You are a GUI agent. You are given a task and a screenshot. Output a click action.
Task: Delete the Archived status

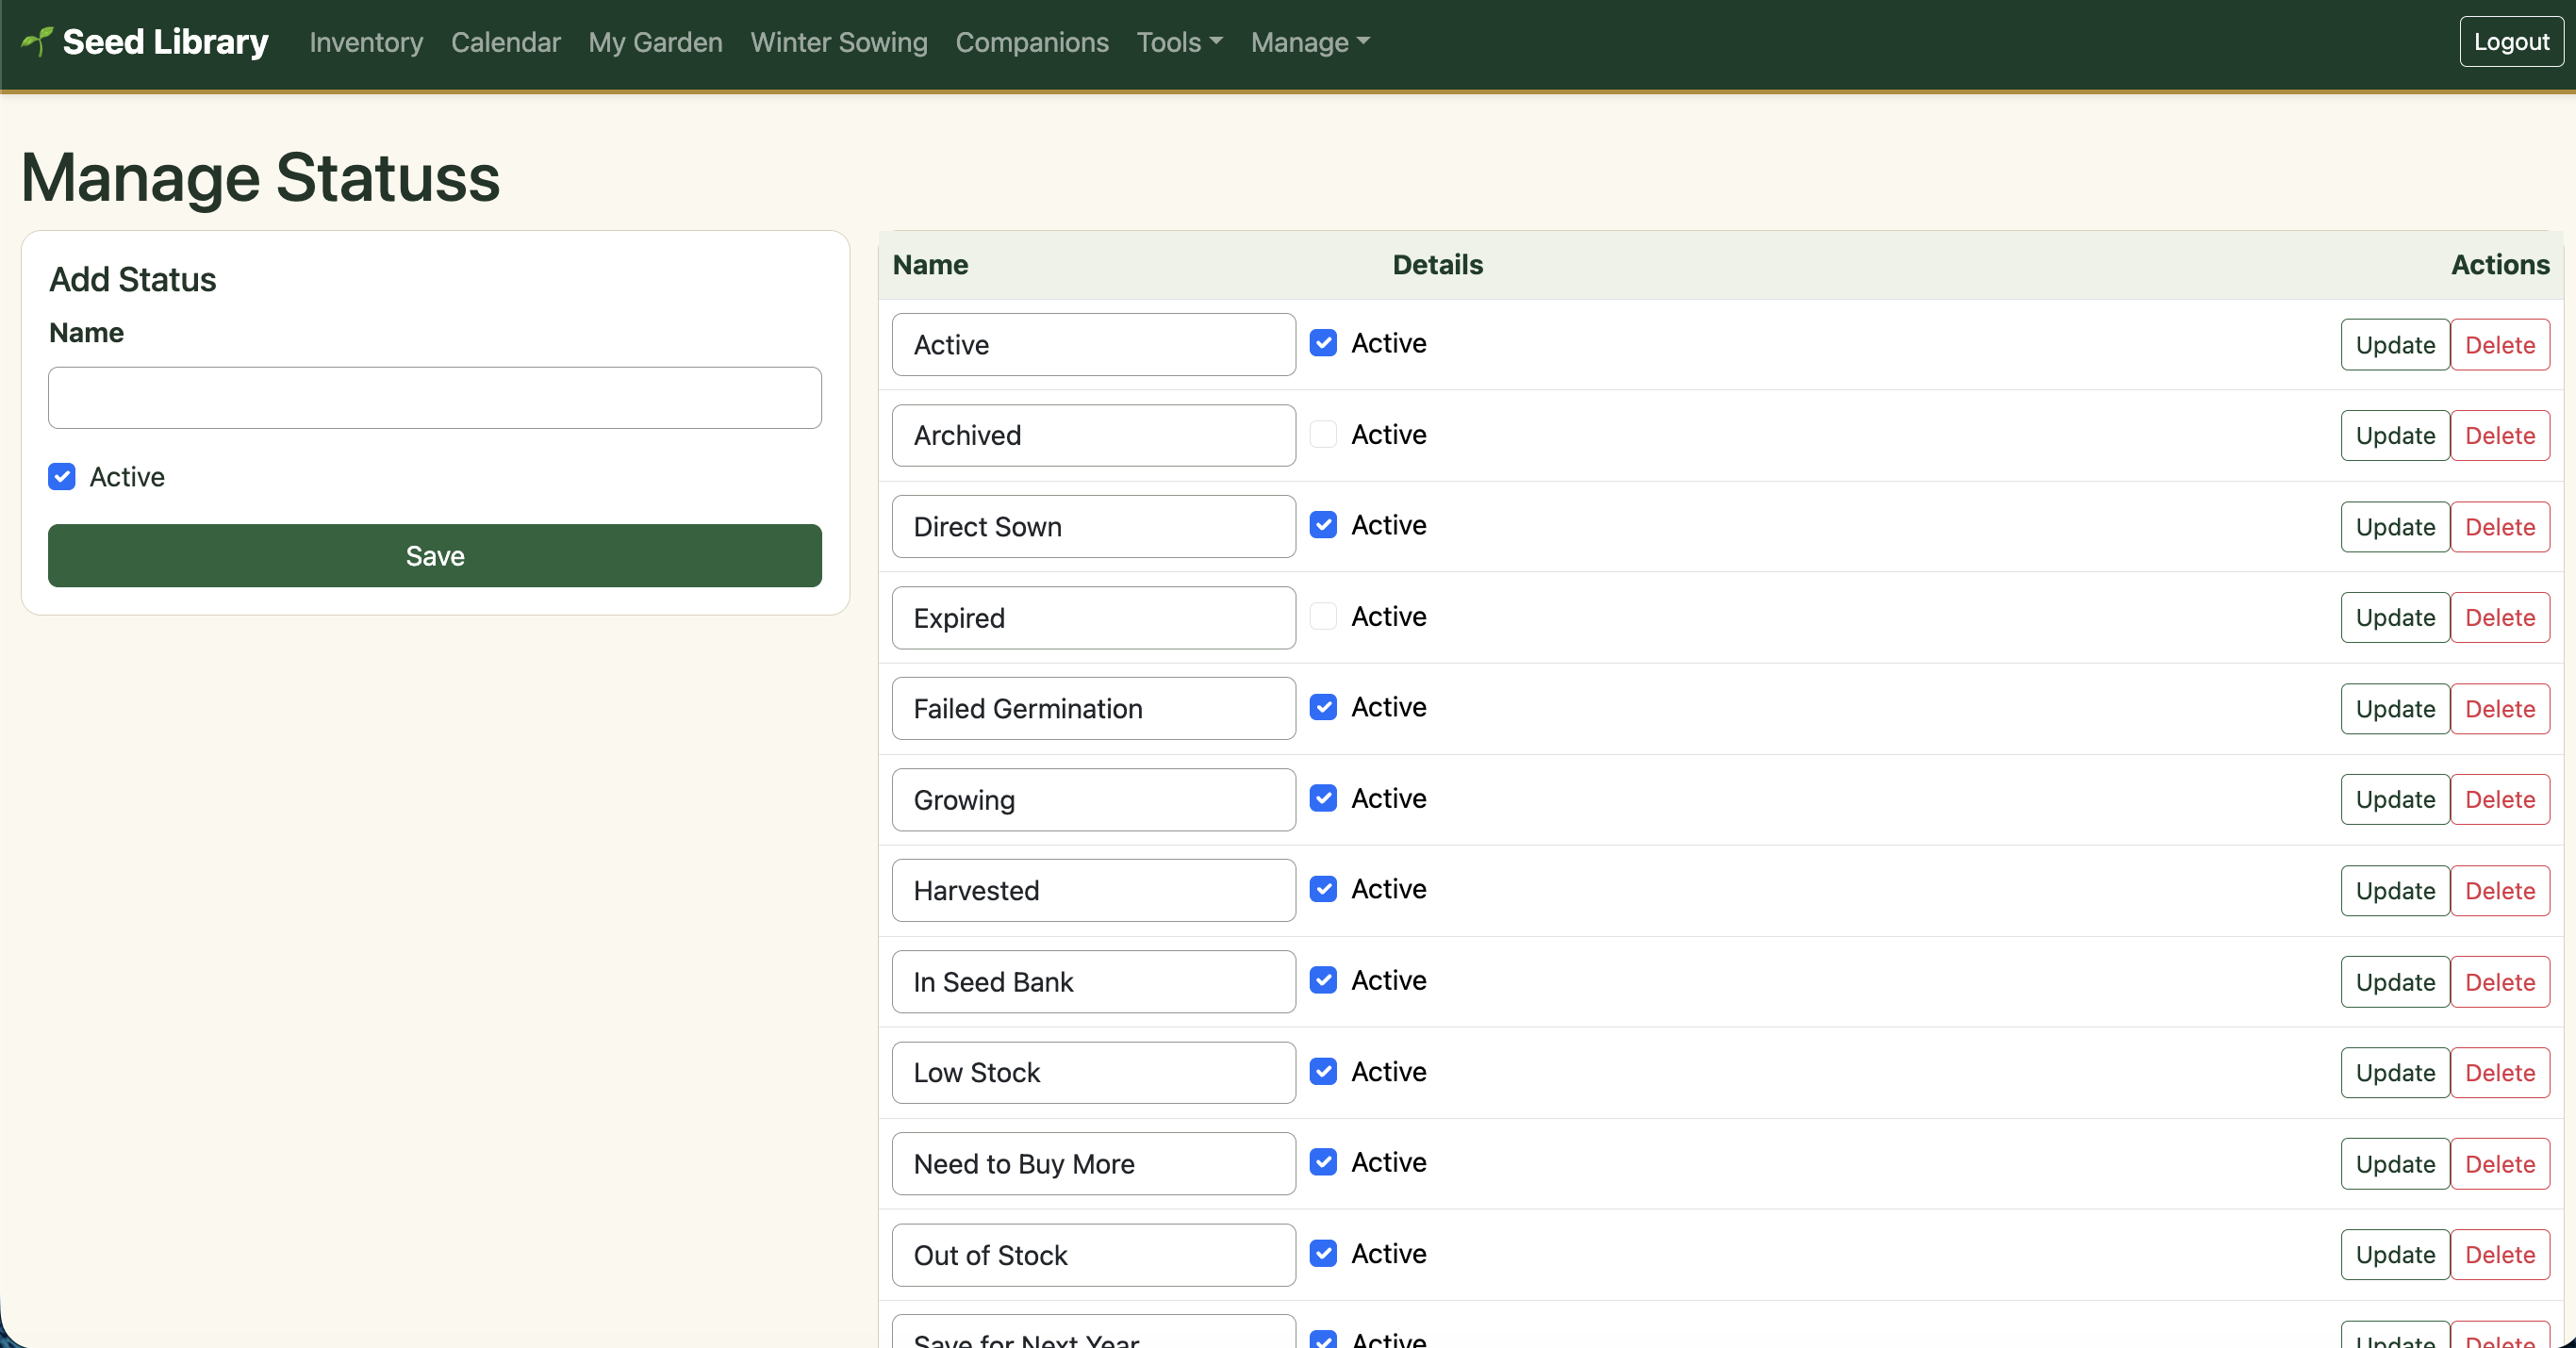pyautogui.click(x=2499, y=436)
